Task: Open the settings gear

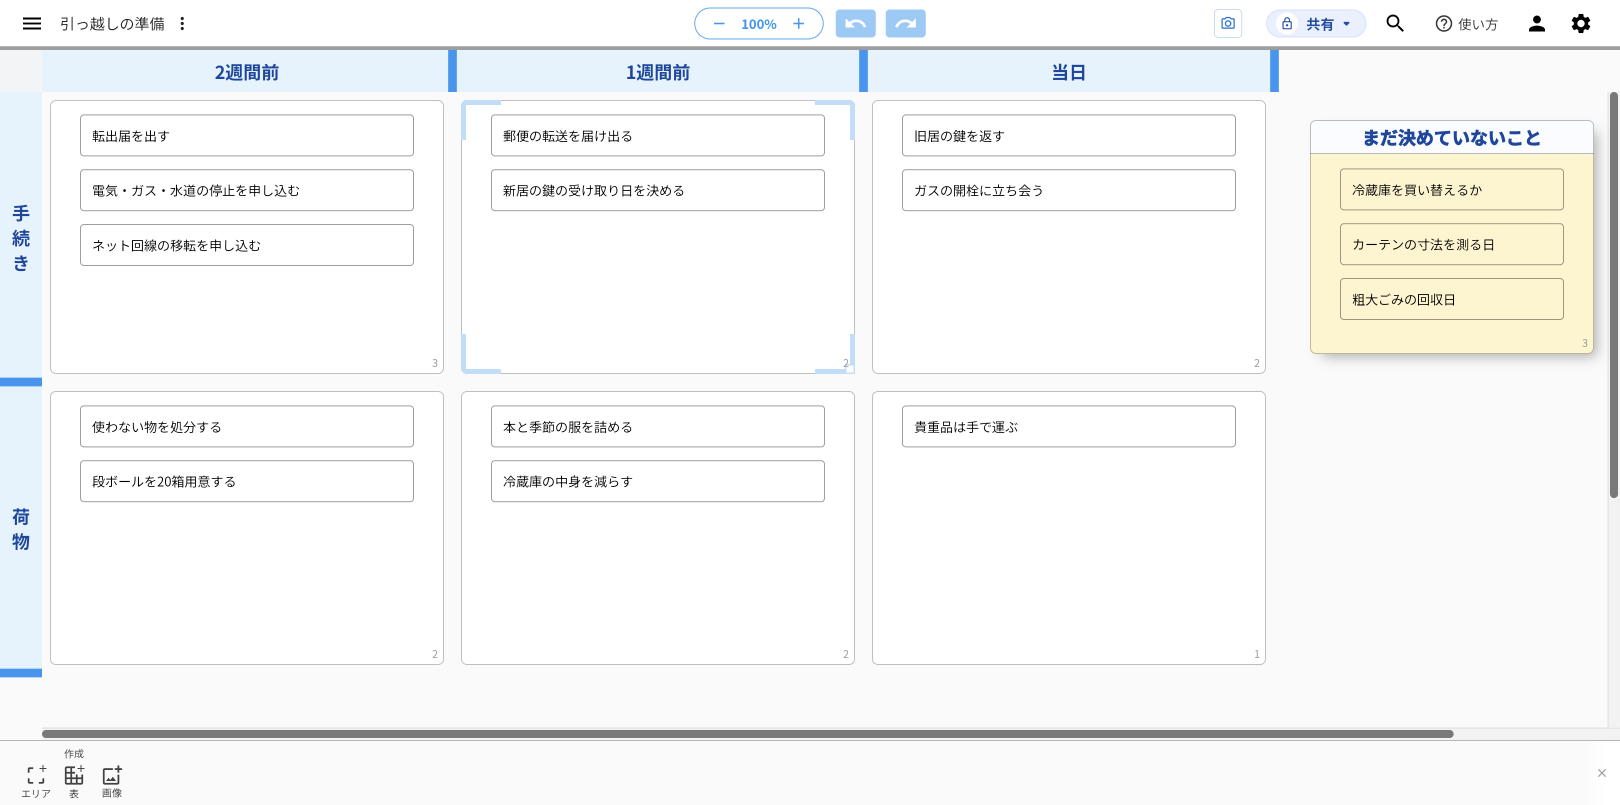Action: point(1581,23)
